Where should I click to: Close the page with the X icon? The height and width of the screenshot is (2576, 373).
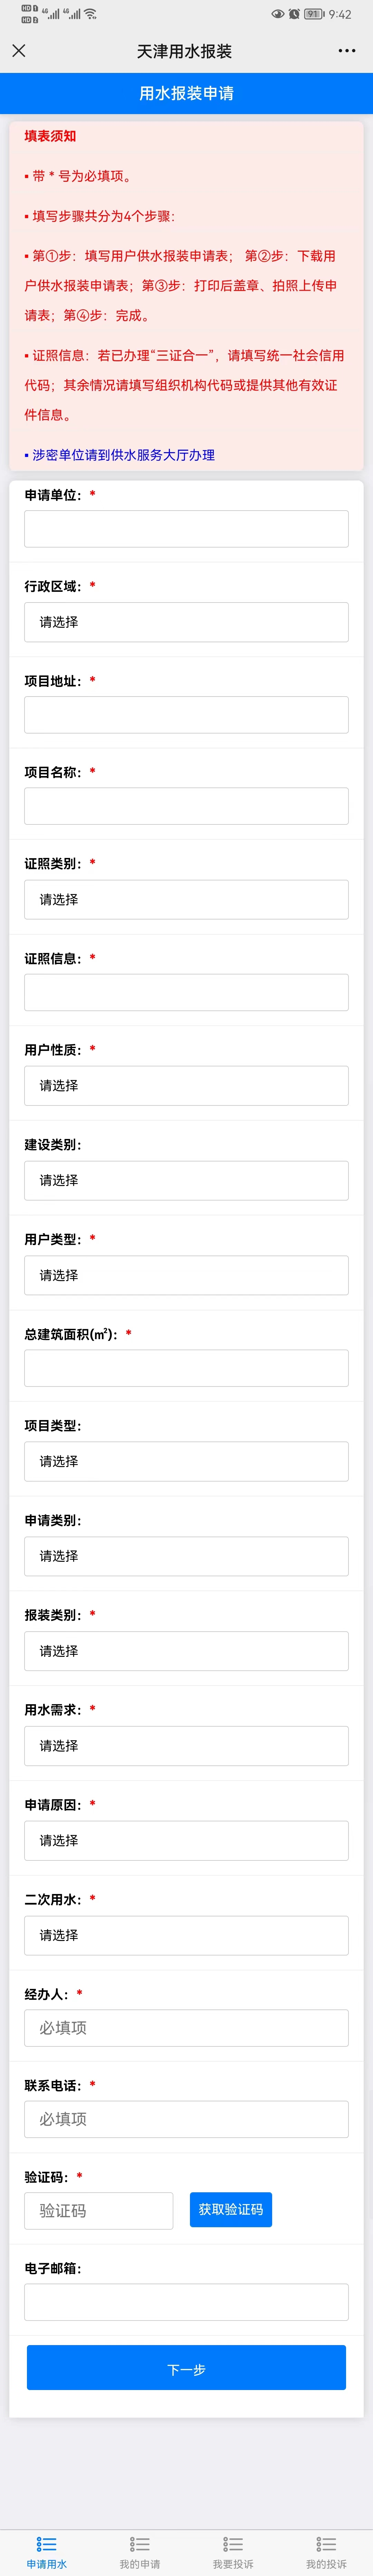19,51
